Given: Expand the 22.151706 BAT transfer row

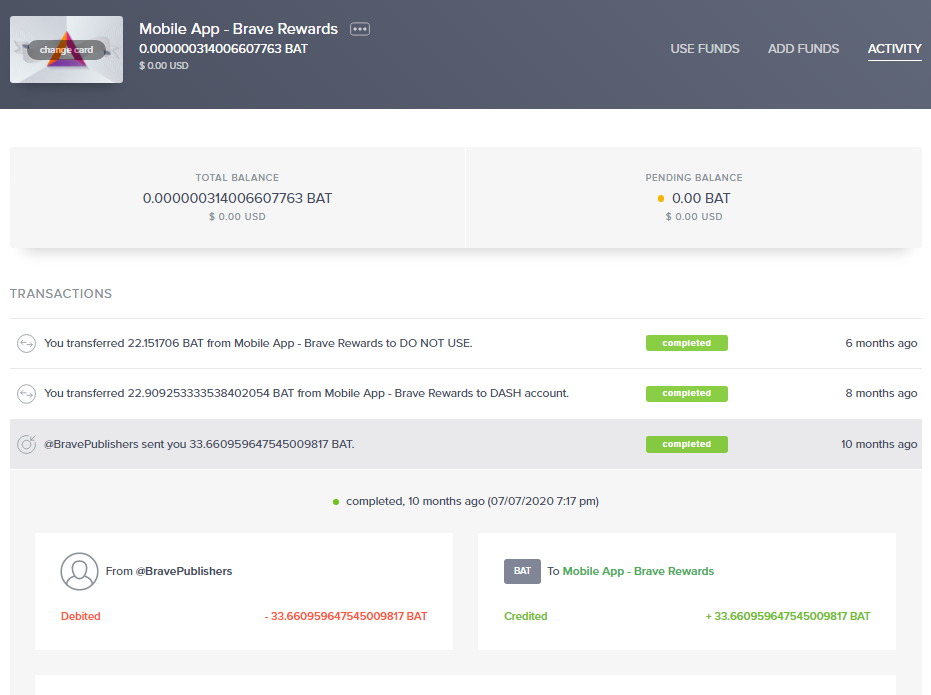Looking at the screenshot, I should pyautogui.click(x=466, y=344).
